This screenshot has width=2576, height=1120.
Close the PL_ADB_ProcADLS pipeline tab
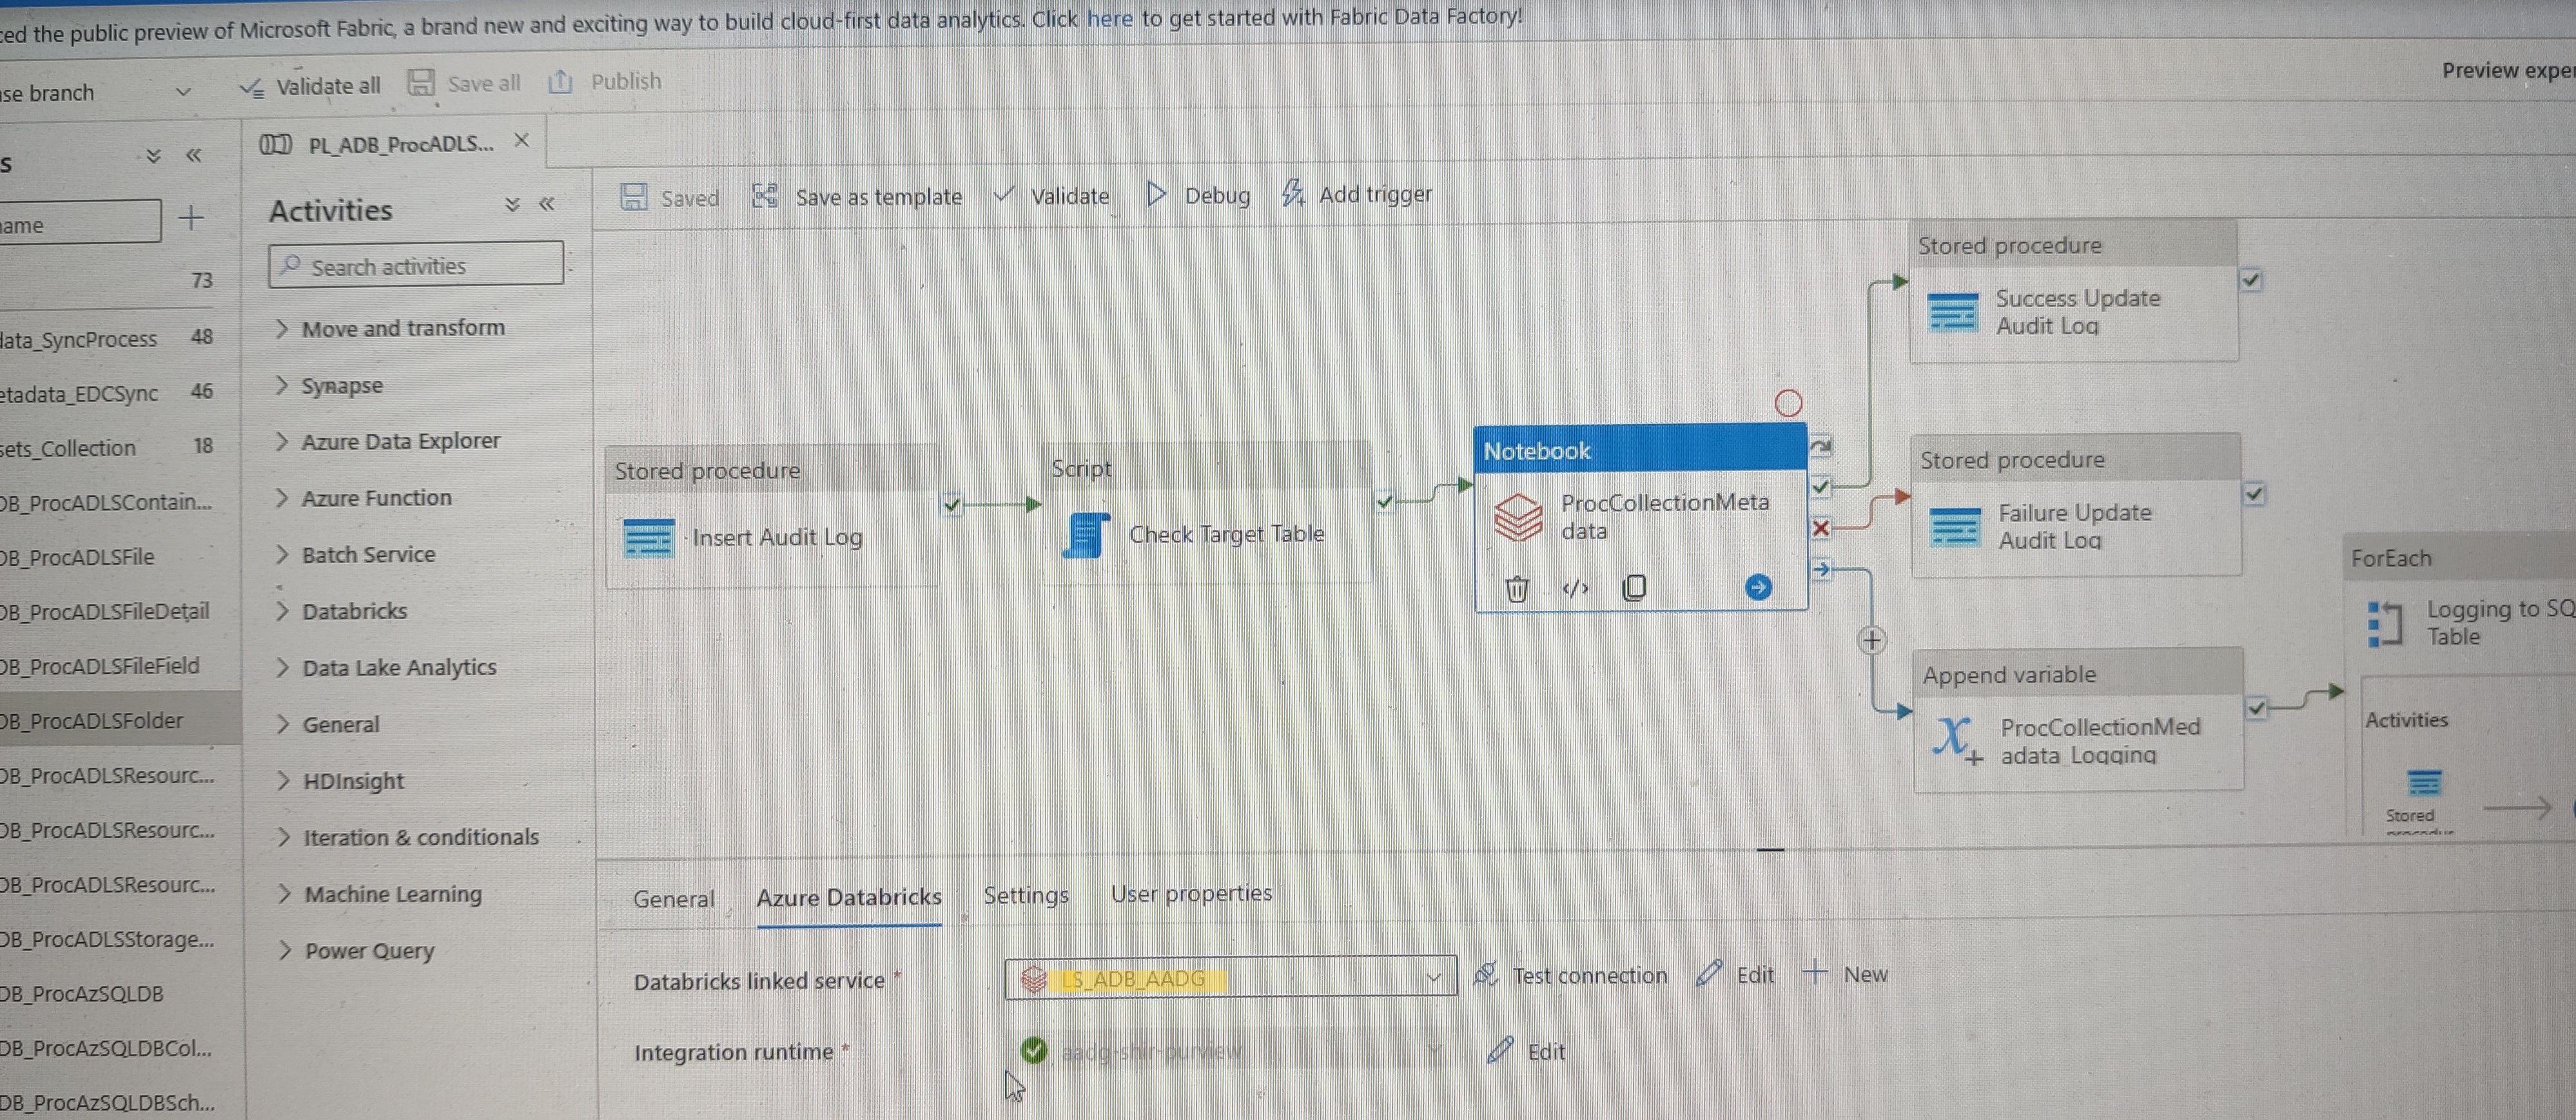coord(521,141)
